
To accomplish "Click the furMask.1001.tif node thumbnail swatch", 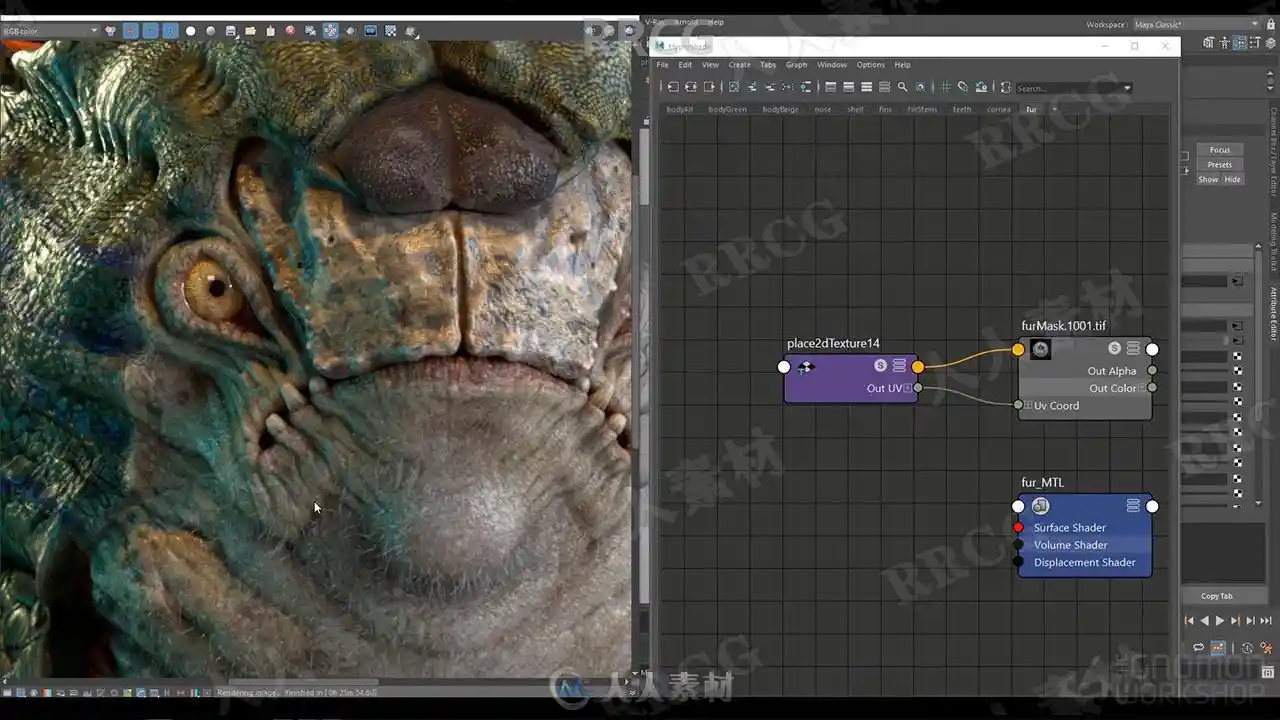I will (x=1040, y=349).
